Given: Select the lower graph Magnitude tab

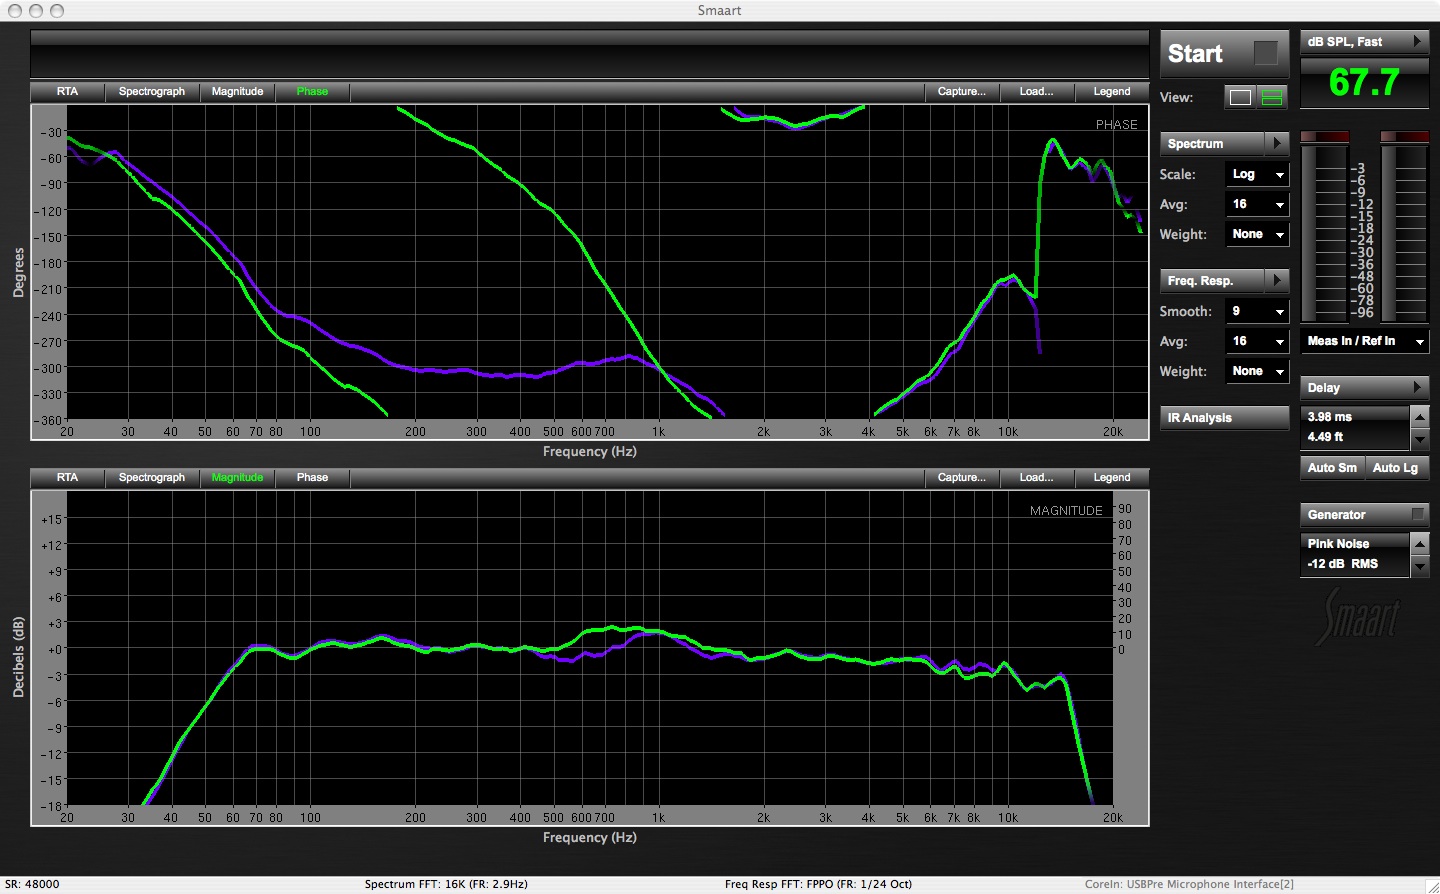Looking at the screenshot, I should 237,477.
